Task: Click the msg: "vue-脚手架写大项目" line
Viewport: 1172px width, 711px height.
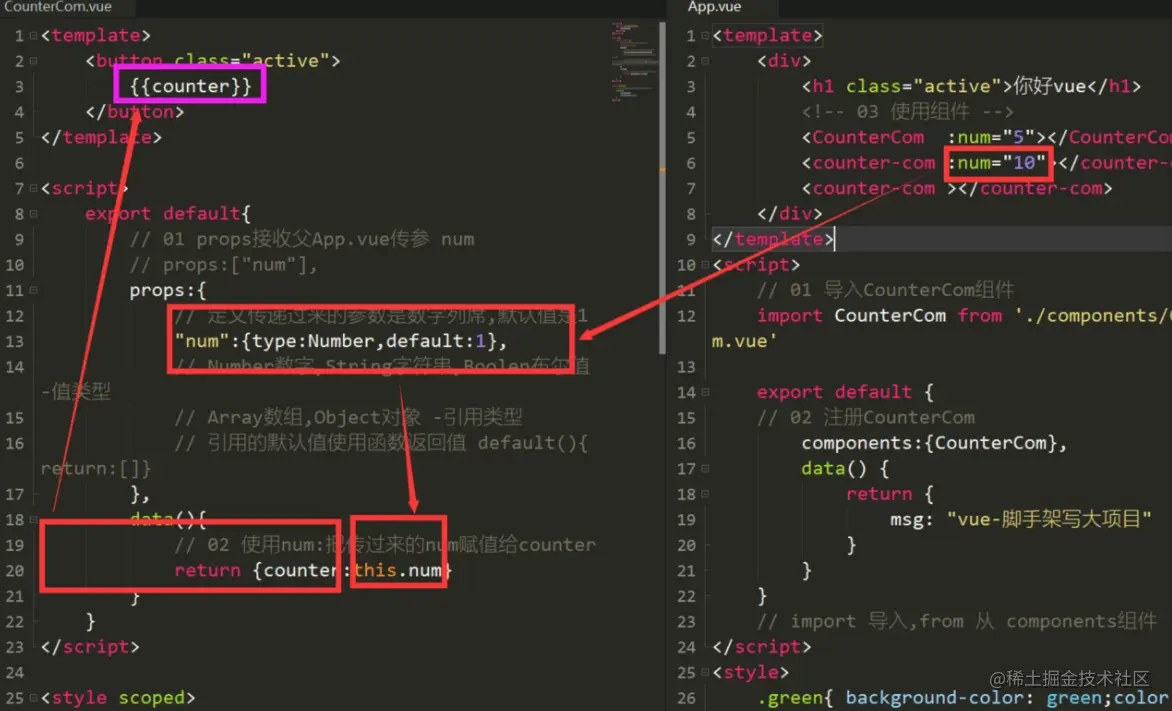Action: (1020, 520)
